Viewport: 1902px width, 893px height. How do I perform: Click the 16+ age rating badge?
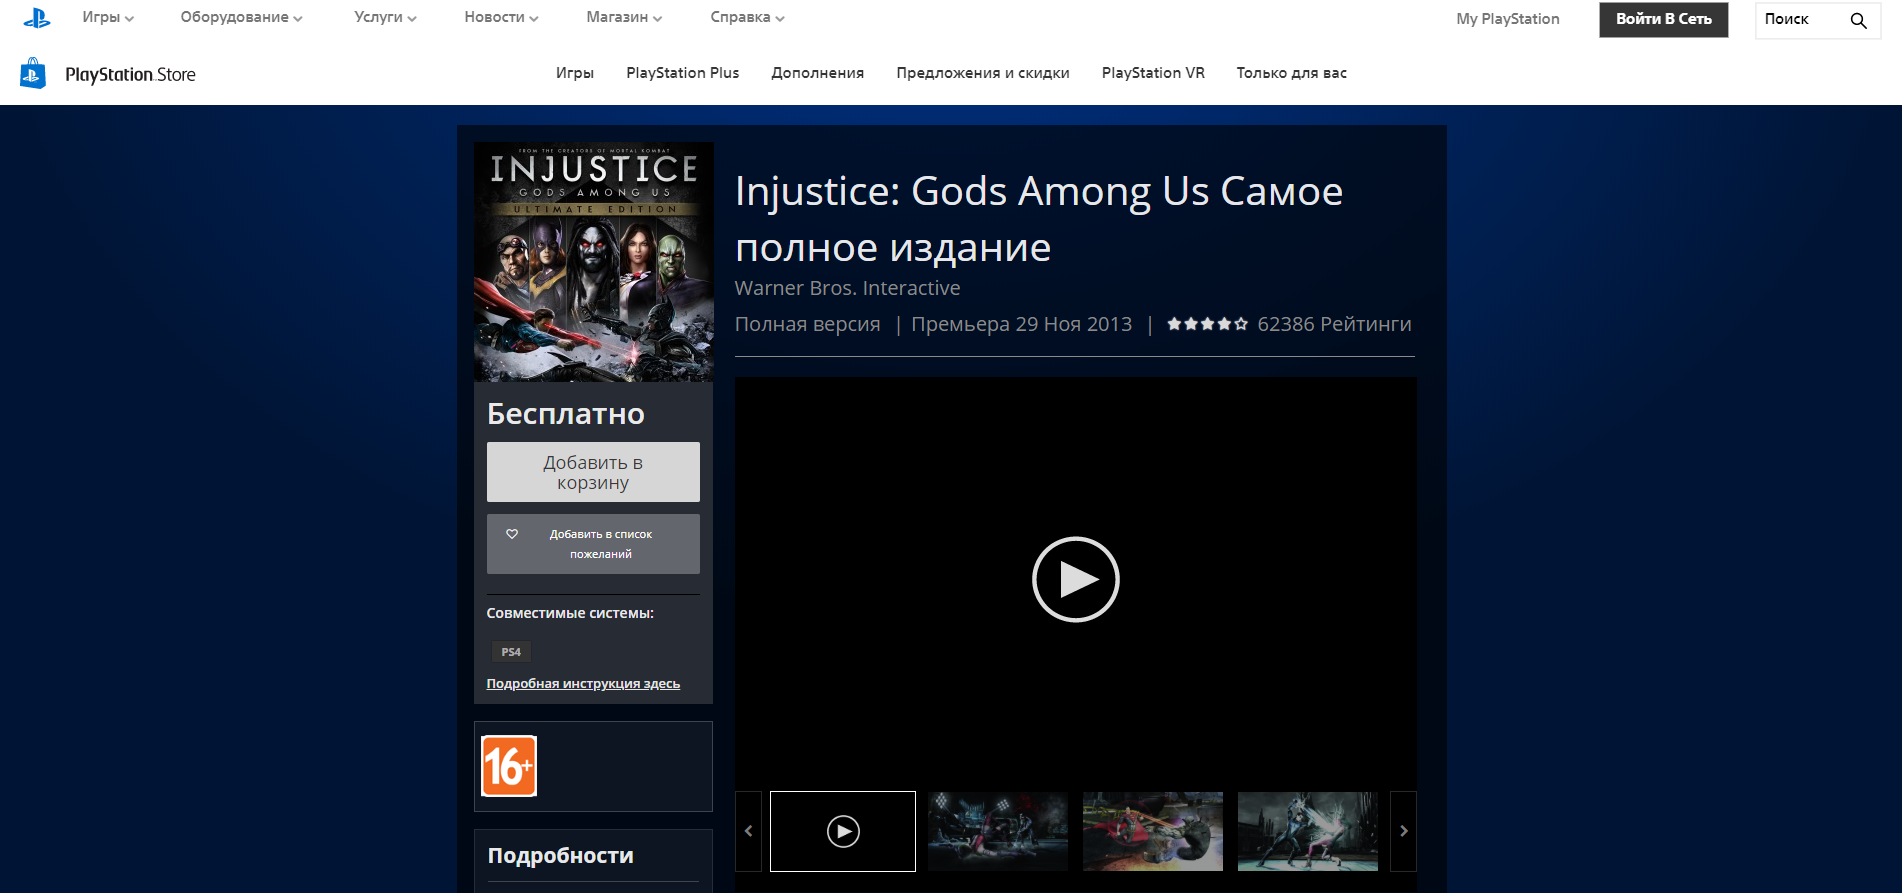(x=509, y=766)
